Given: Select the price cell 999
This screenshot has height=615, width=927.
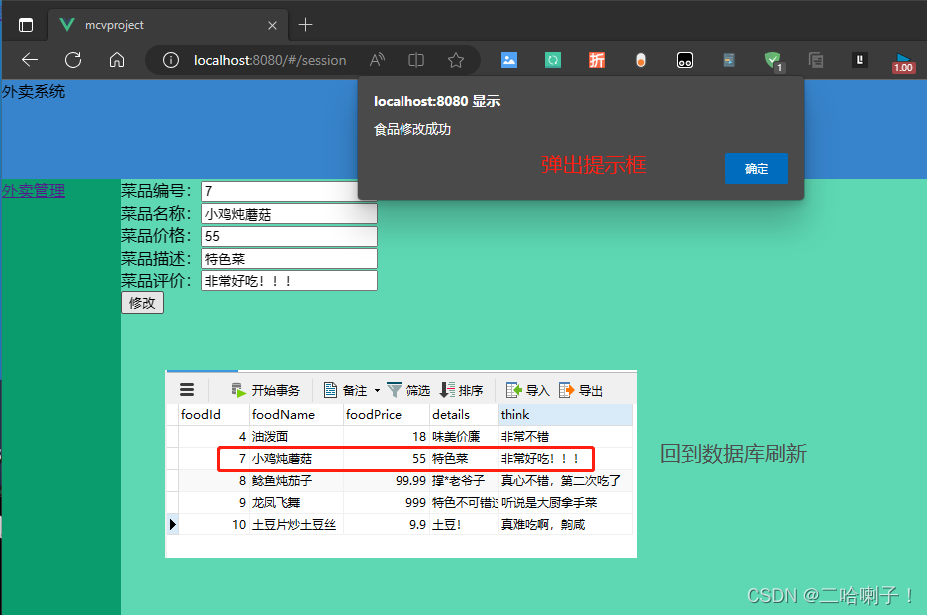Looking at the screenshot, I should pos(387,503).
